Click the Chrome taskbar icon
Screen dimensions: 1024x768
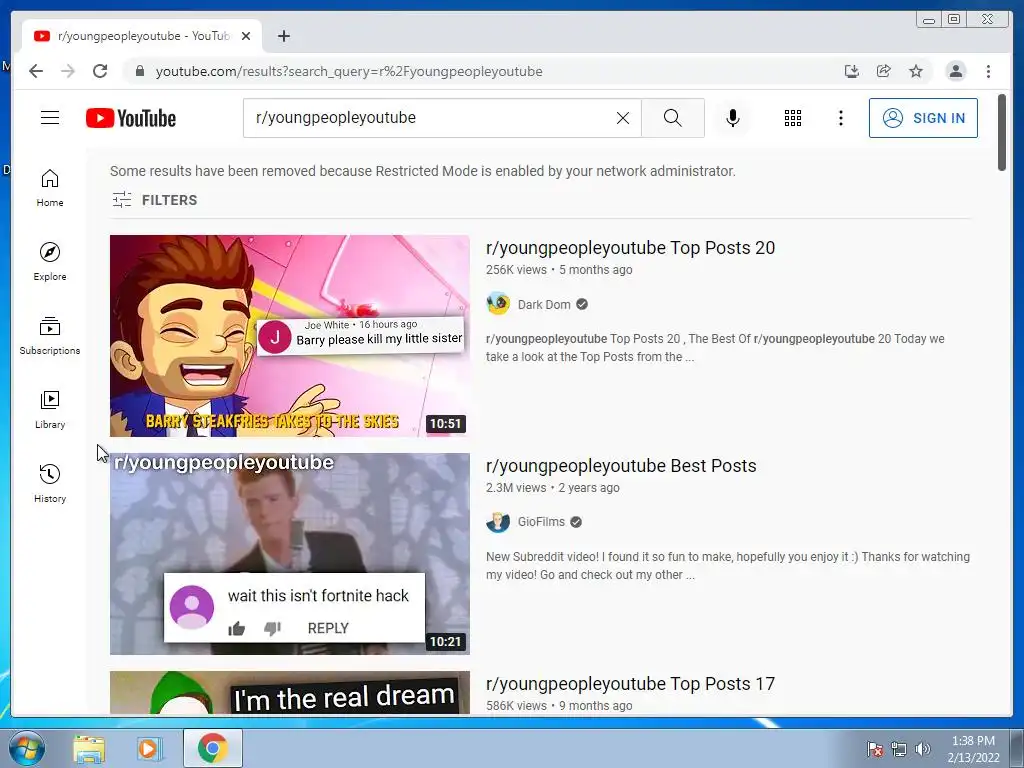[x=212, y=748]
